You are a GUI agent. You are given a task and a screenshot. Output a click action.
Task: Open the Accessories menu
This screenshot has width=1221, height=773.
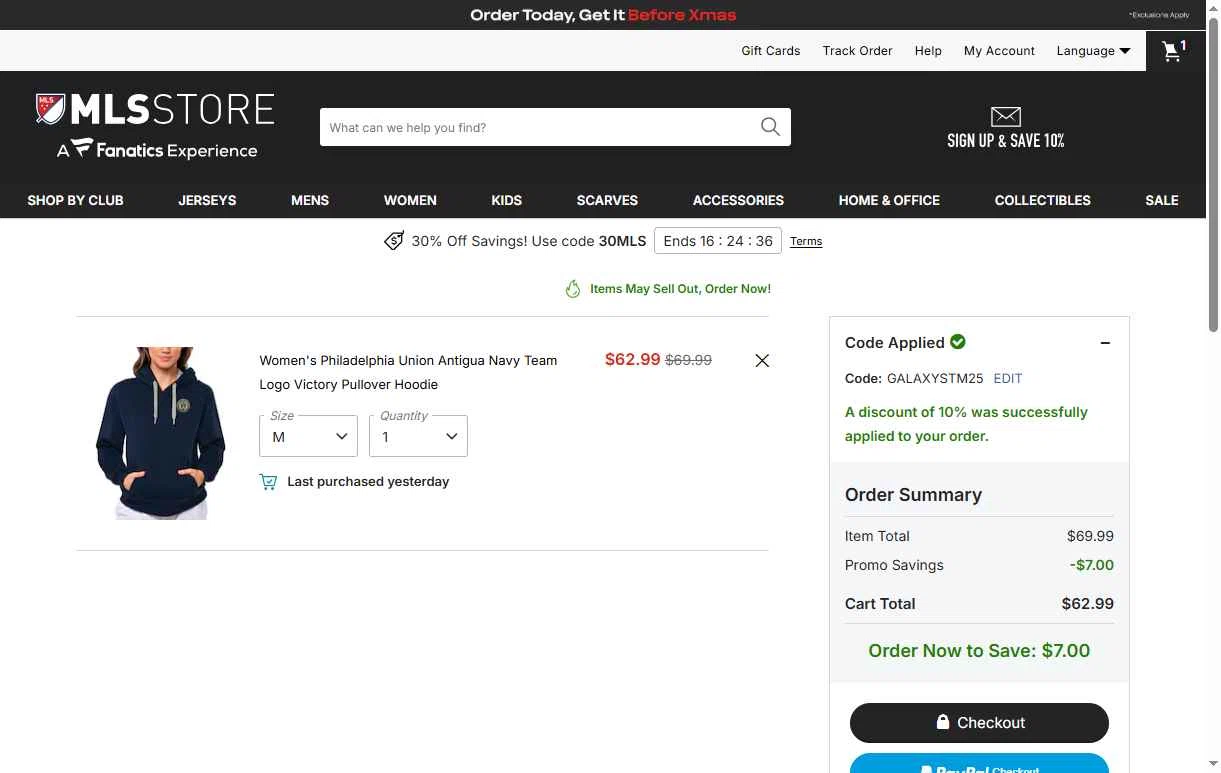point(738,200)
